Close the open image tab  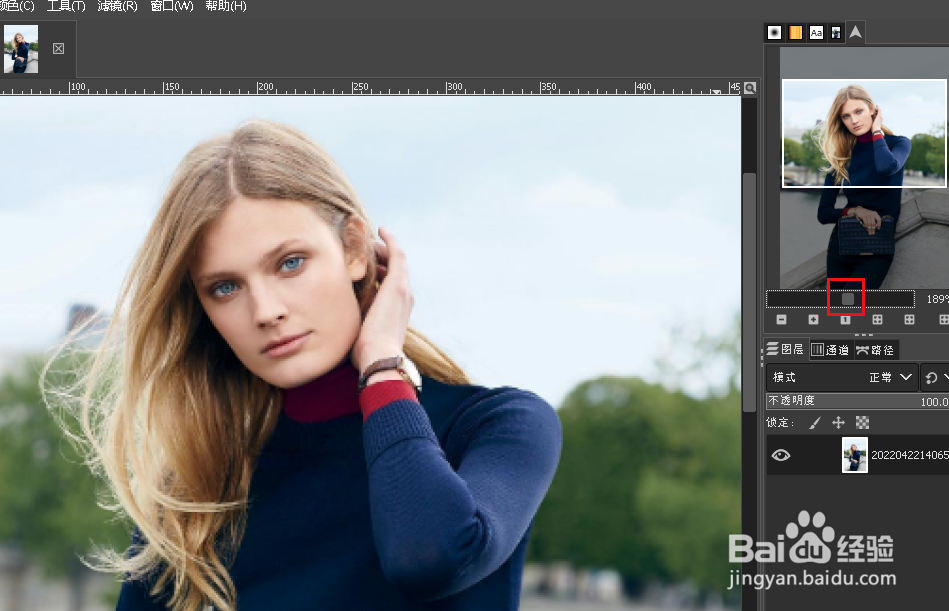(58, 48)
